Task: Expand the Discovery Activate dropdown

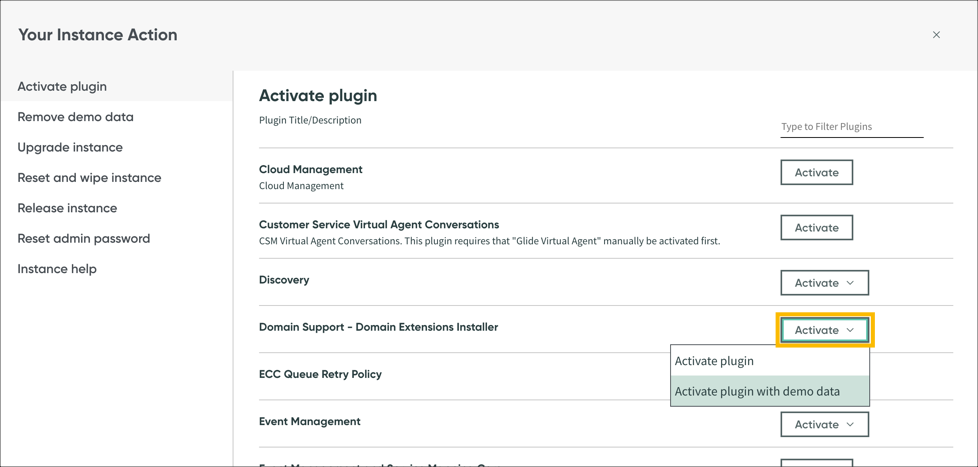Action: point(824,282)
